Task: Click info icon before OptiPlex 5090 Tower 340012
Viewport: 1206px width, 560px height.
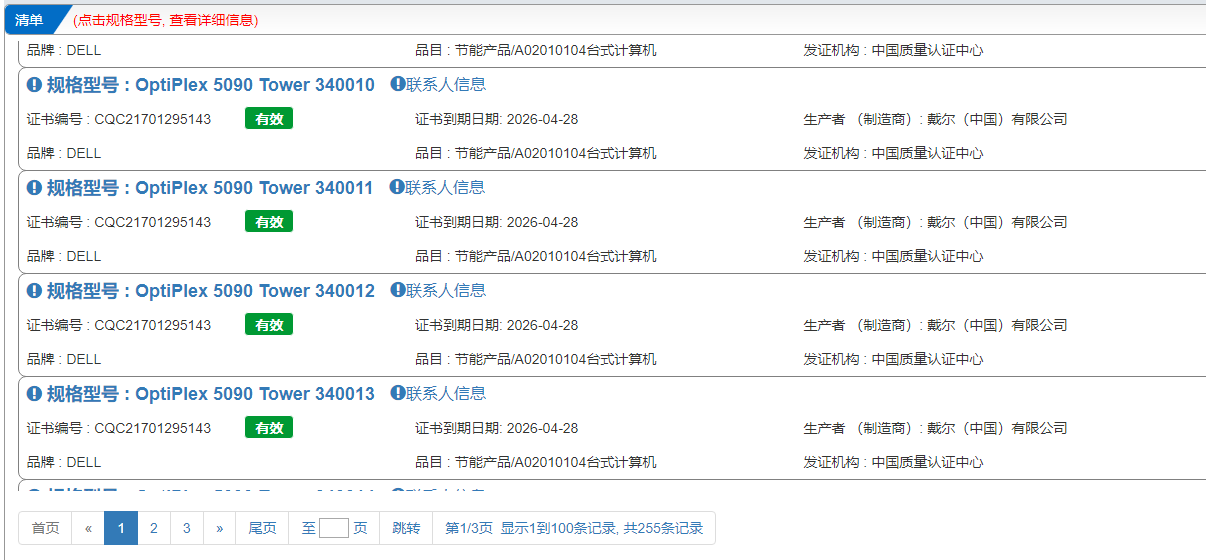Action: point(35,292)
